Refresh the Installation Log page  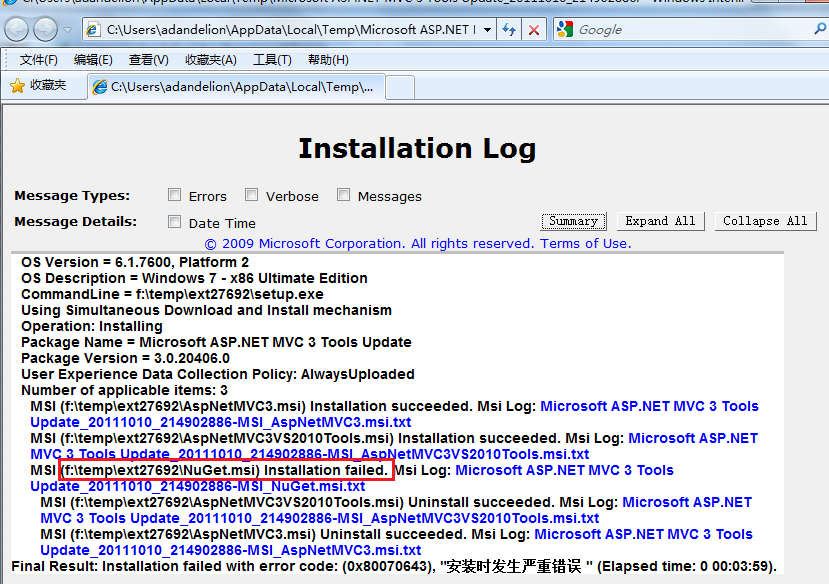point(508,30)
